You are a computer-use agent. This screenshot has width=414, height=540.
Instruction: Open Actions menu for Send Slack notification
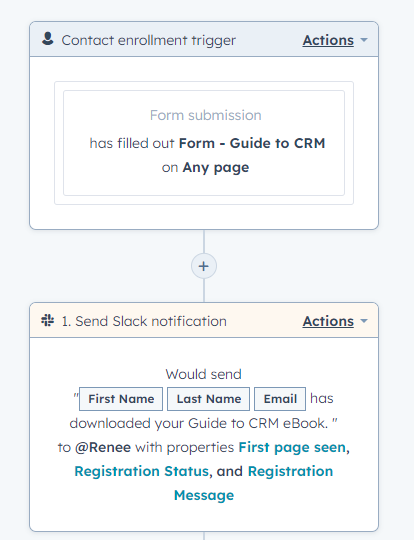pos(328,321)
